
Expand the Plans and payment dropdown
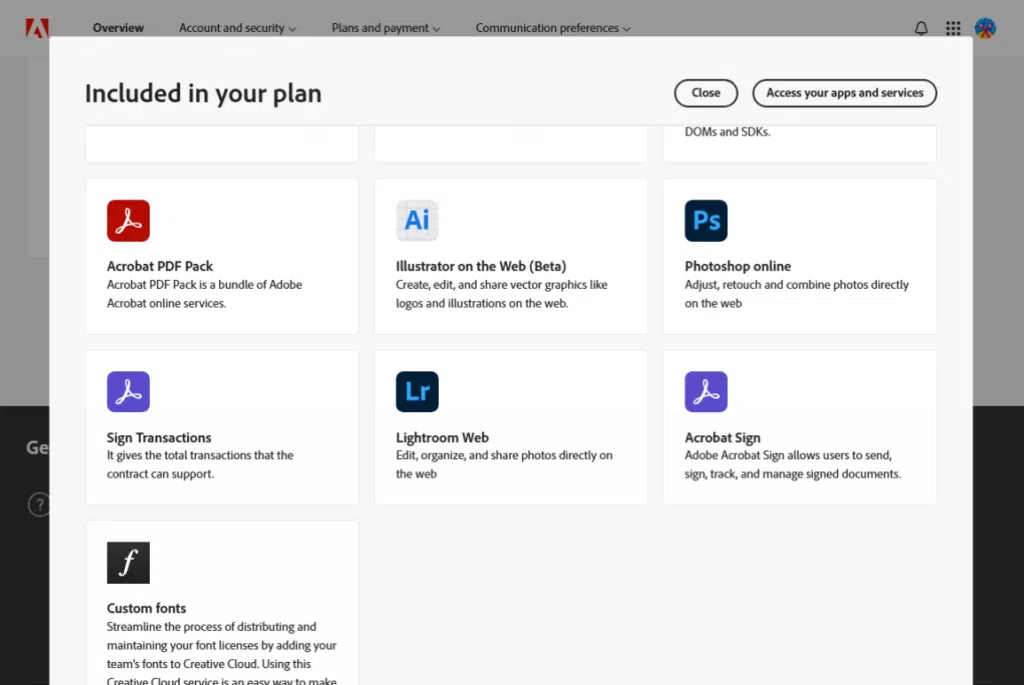(x=386, y=28)
